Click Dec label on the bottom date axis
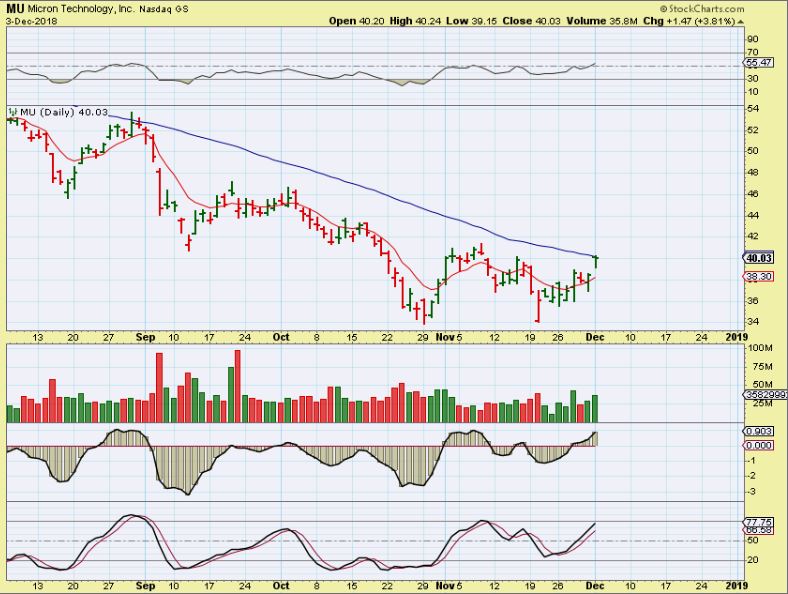788x594 pixels. pyautogui.click(x=595, y=586)
